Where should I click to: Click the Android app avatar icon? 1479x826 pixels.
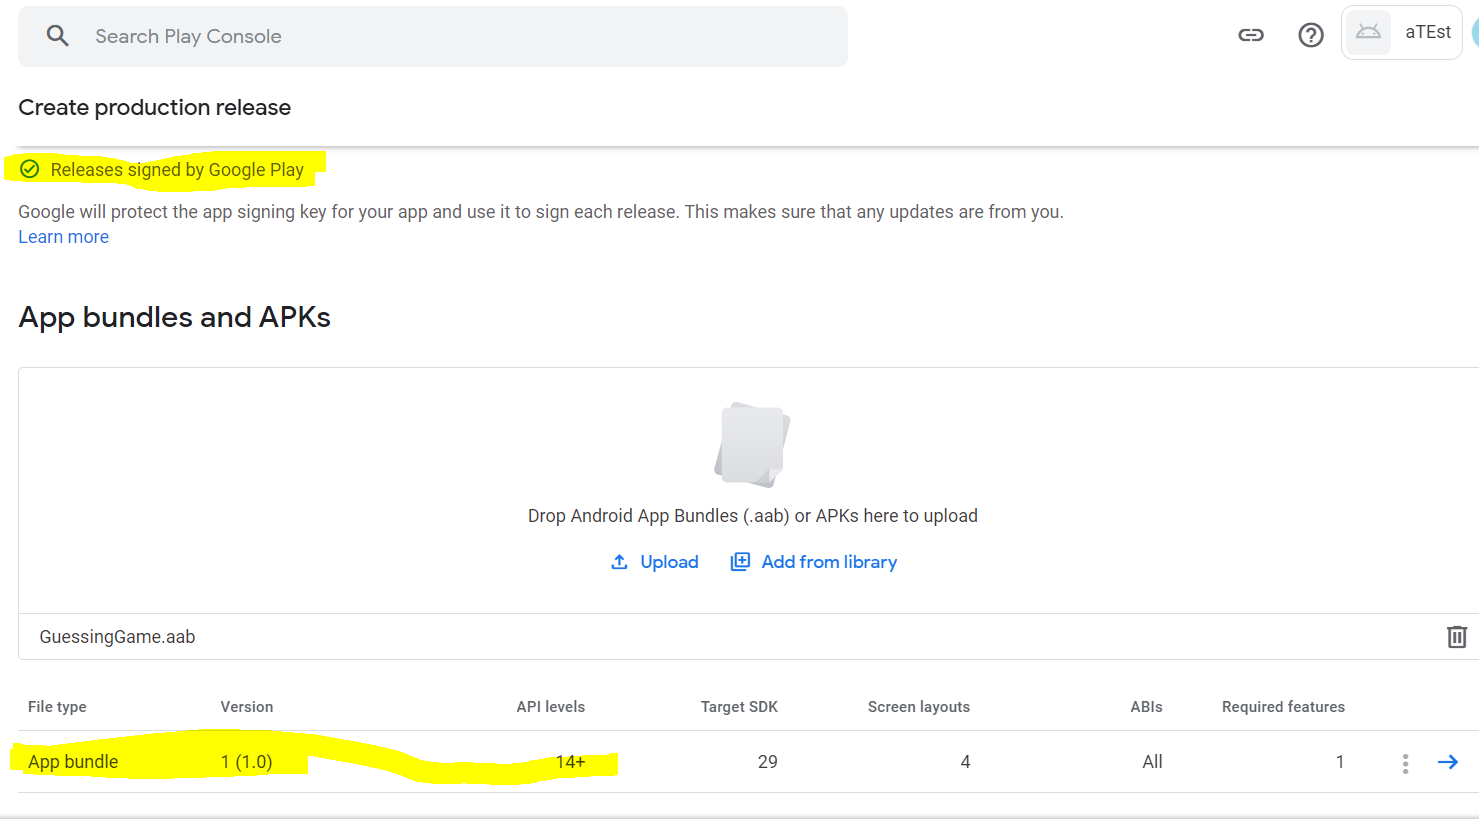(1368, 33)
